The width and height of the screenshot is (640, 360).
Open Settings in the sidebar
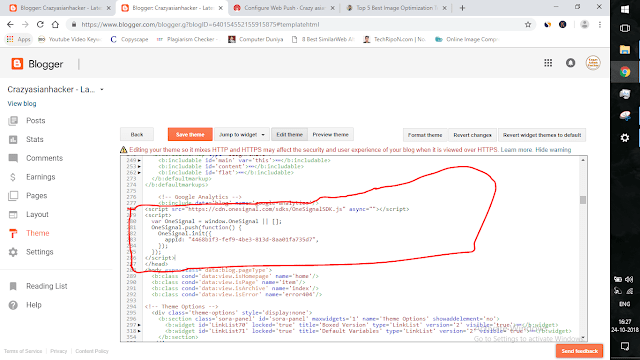tap(40, 252)
